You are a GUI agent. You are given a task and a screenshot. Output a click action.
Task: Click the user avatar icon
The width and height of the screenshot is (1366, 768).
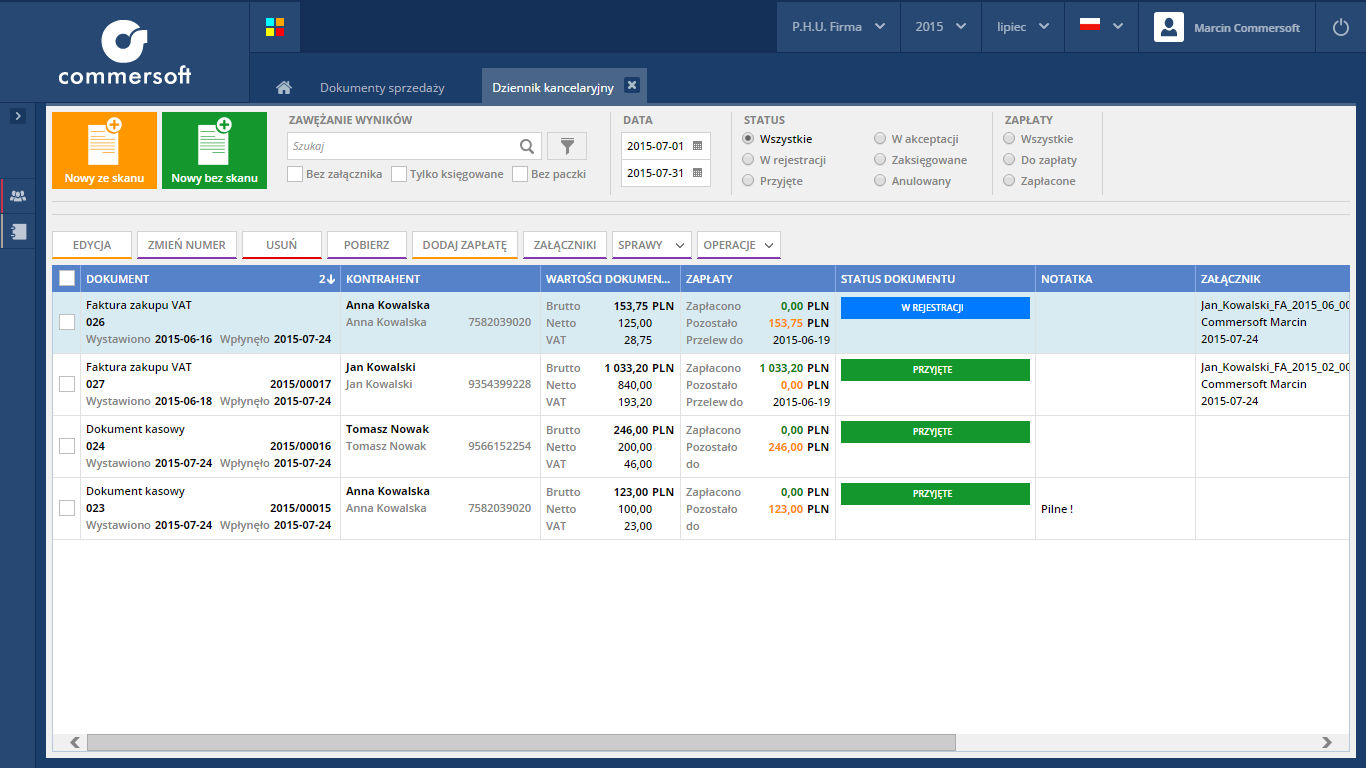coord(1169,27)
